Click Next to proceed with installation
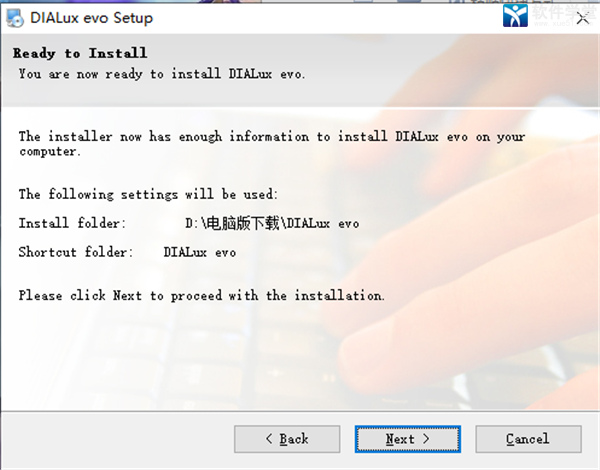 [x=408, y=439]
